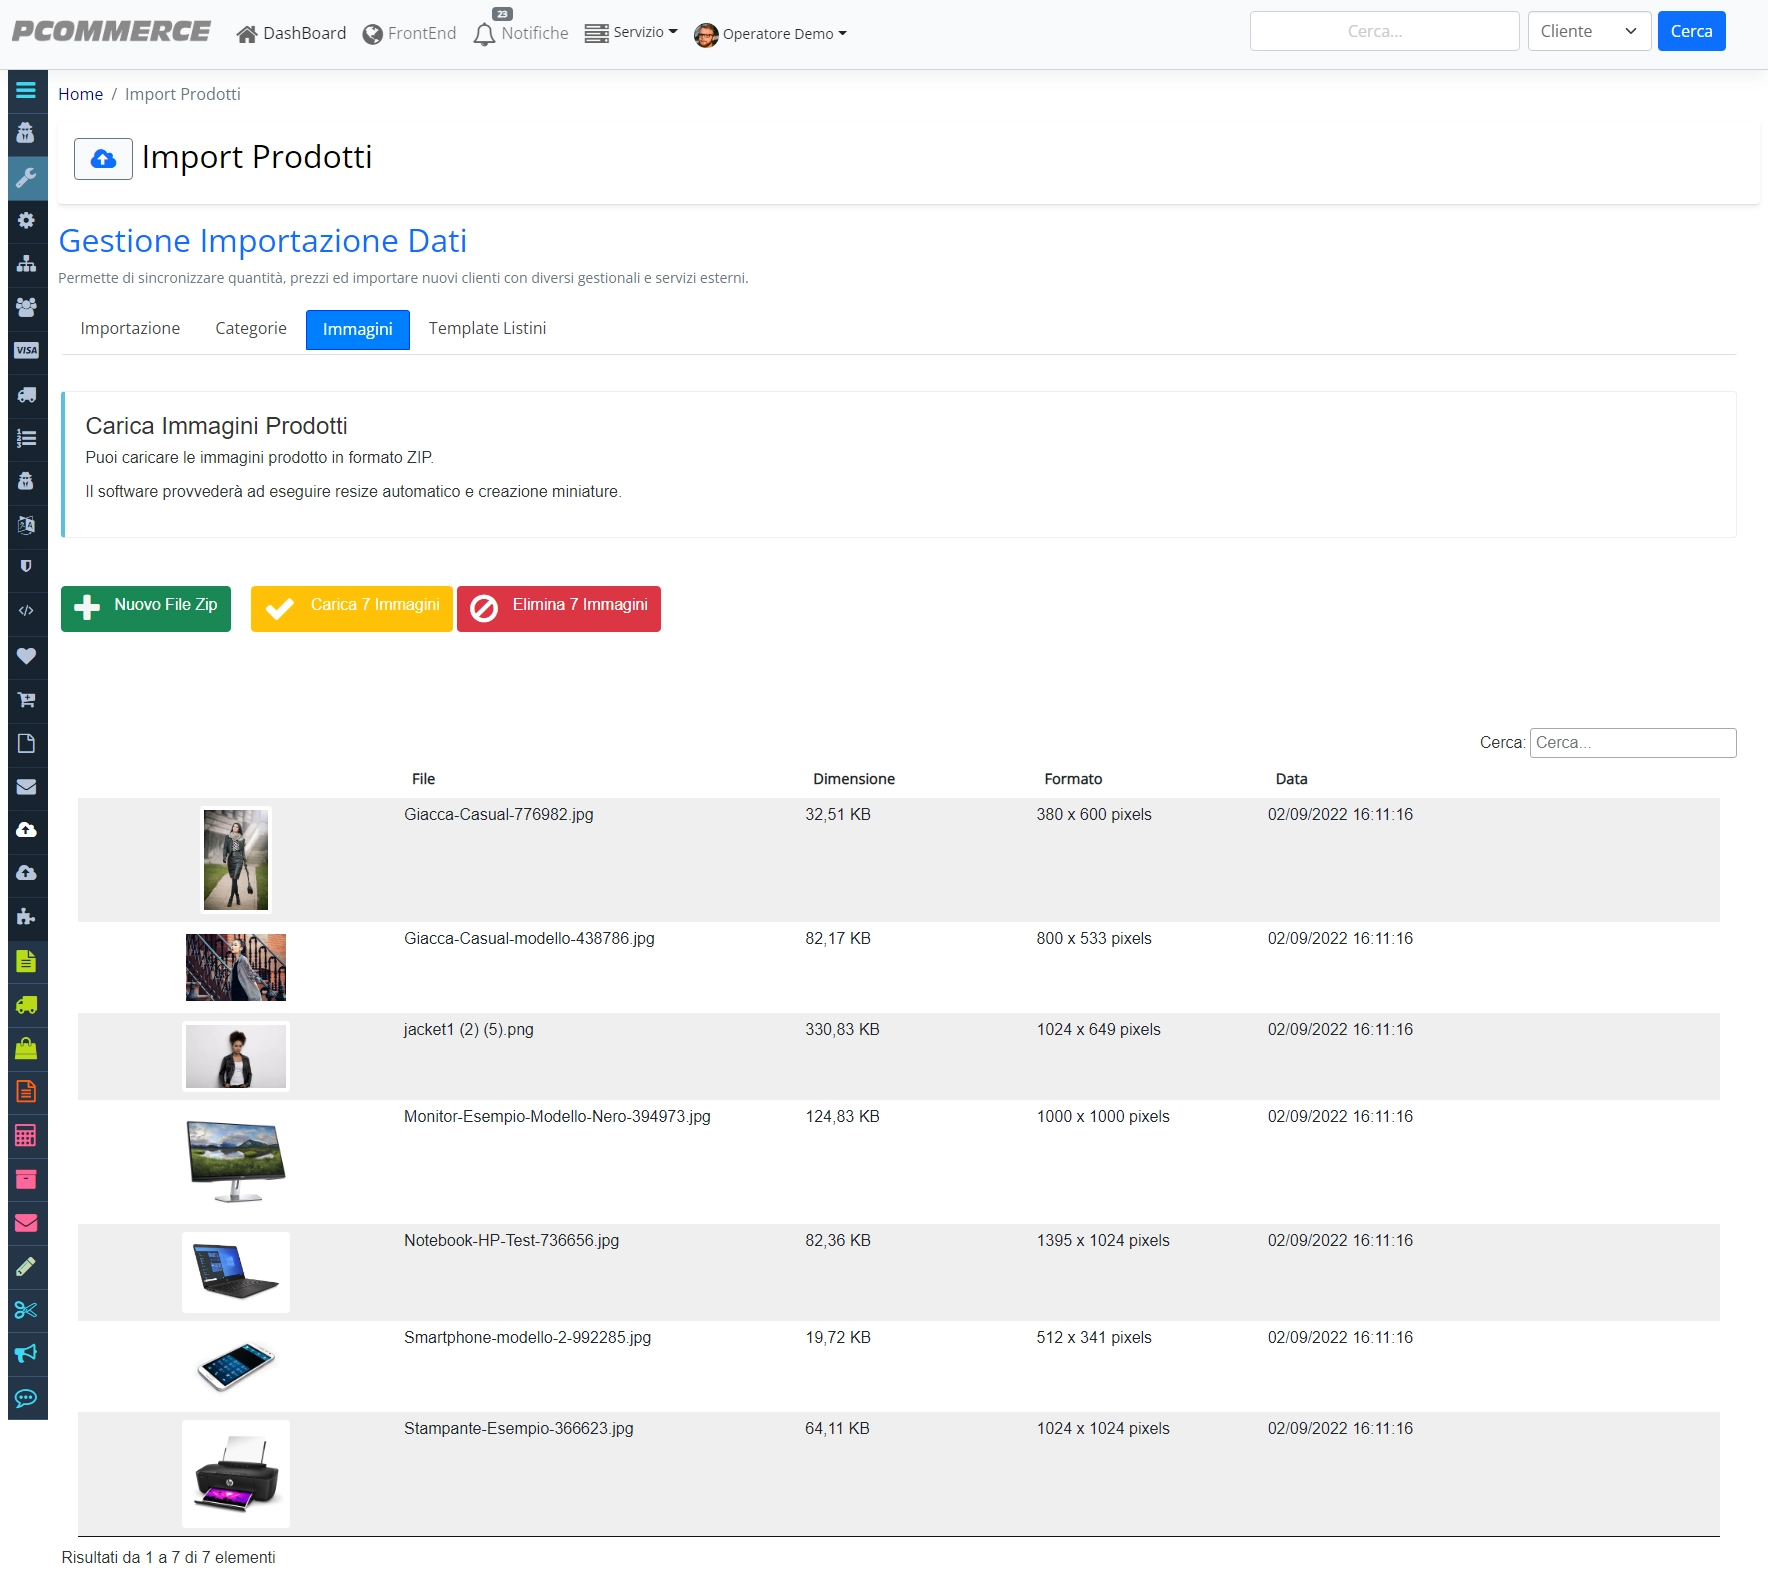Open the sitemap hierarchy sidebar icon

click(26, 264)
